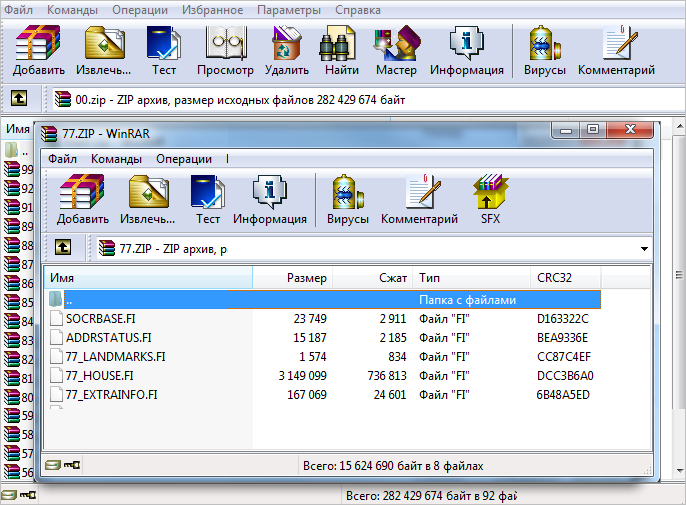Open Операции menu in 00.zip window
This screenshot has height=505, width=686.
tap(140, 10)
